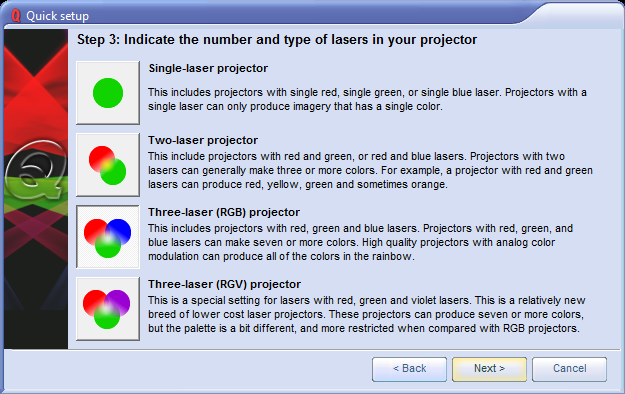Click the red Q app icon in title bar
This screenshot has width=625, height=394.
(x=16, y=16)
